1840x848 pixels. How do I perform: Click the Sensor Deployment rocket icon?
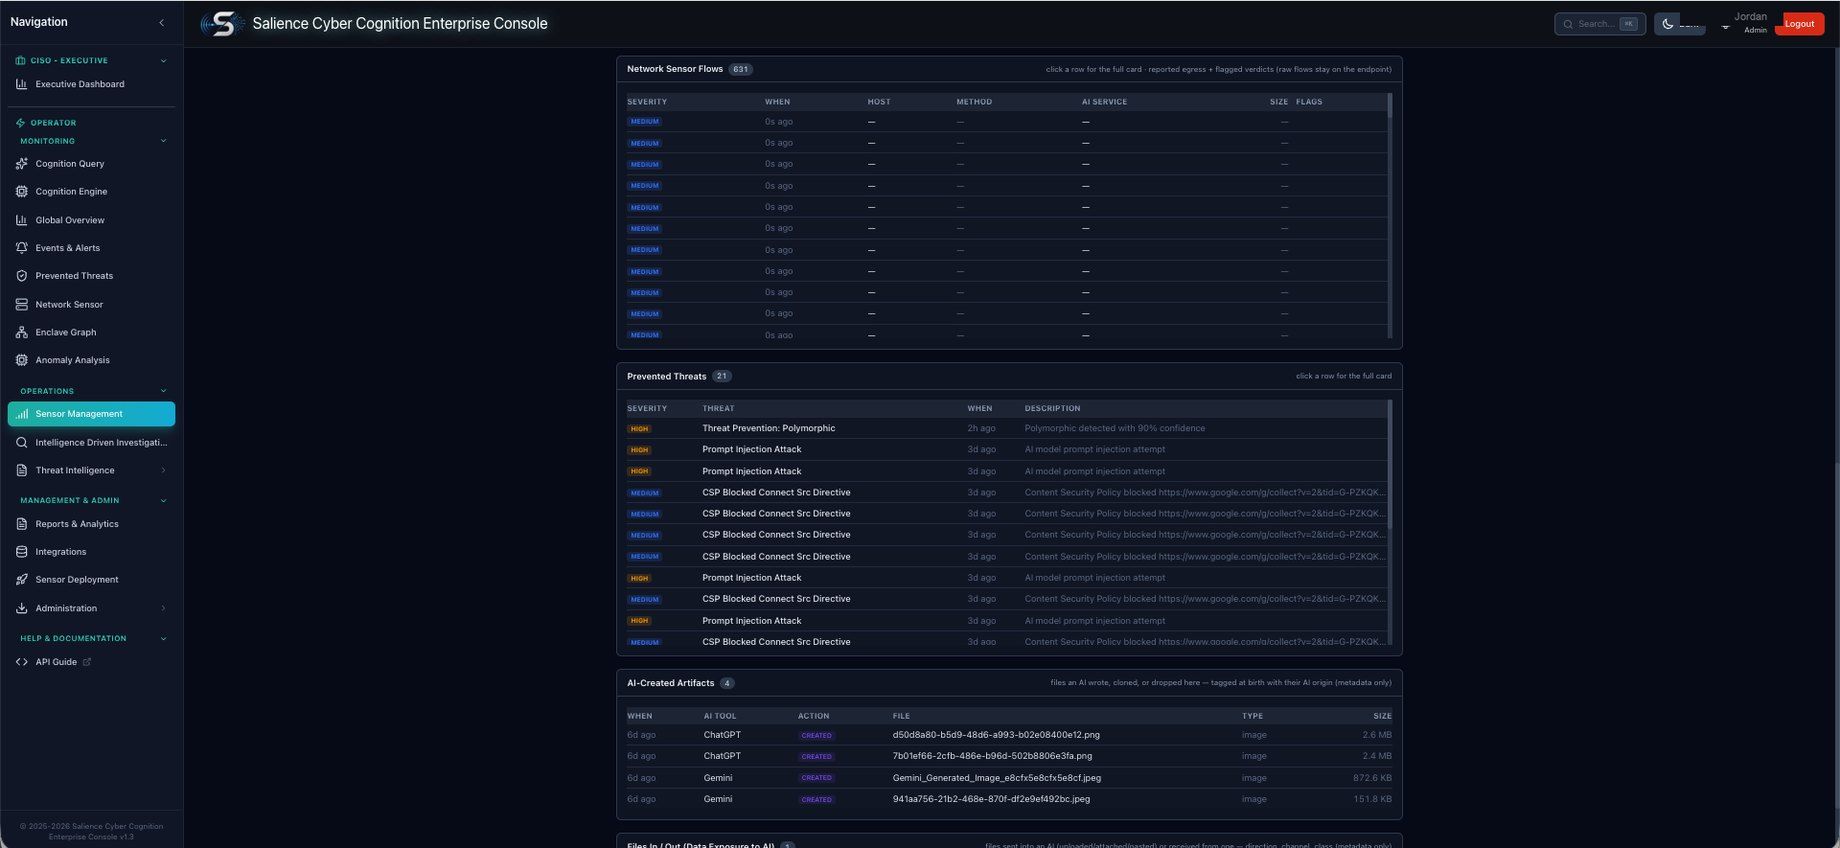point(22,580)
